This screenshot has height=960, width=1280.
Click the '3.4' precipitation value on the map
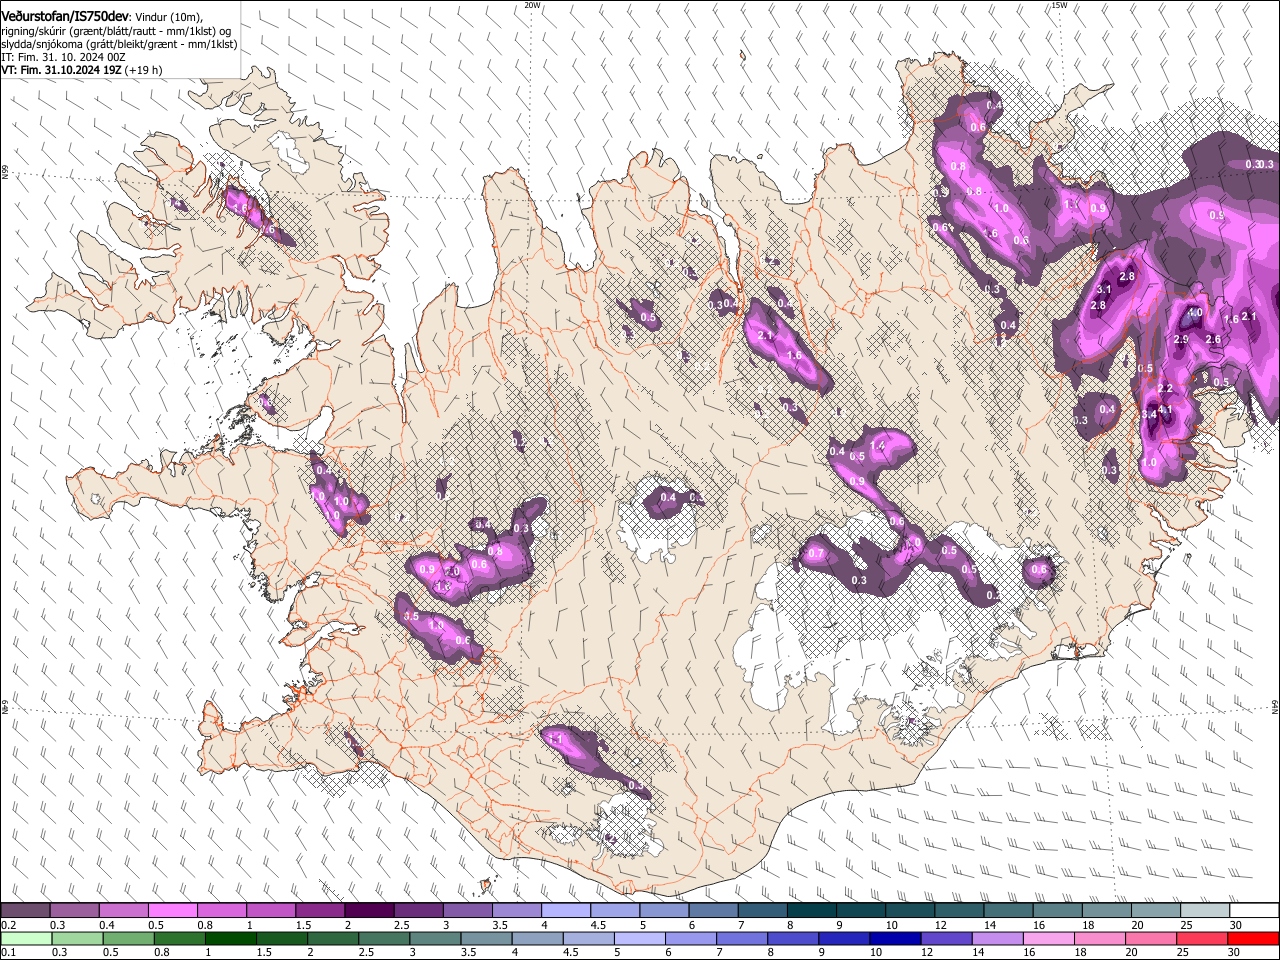click(x=1149, y=414)
